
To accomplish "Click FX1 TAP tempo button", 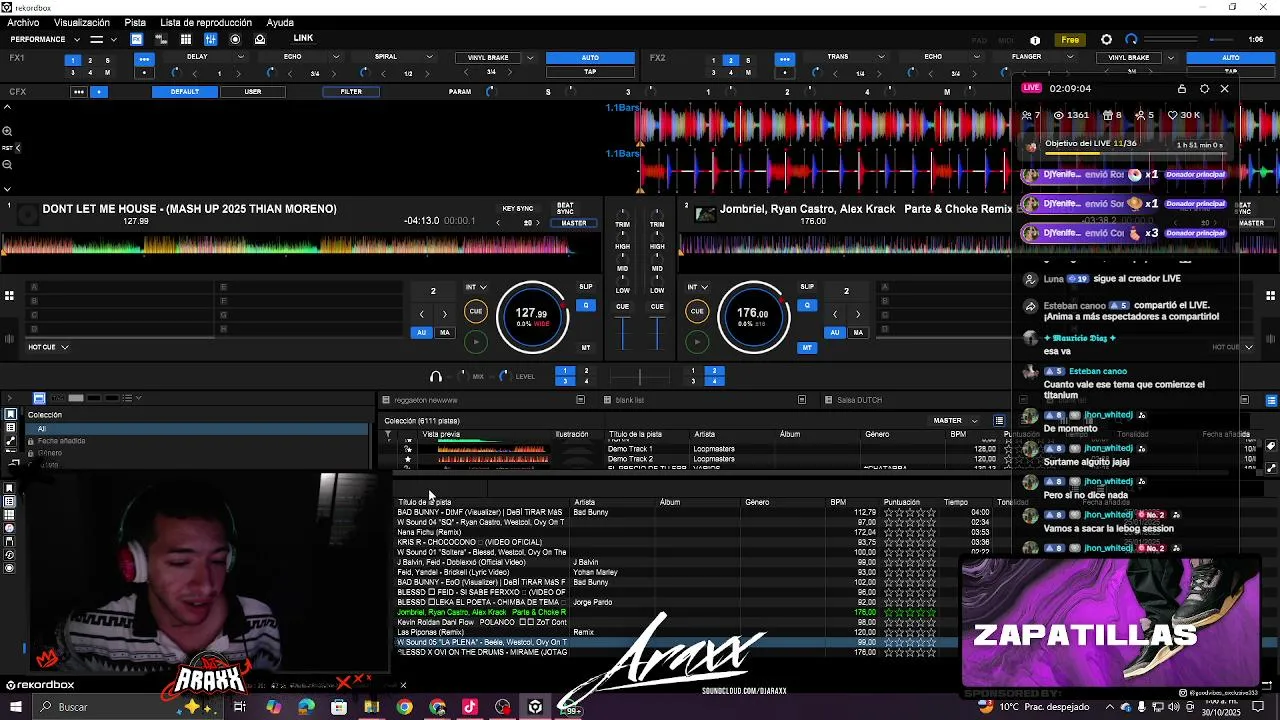I will (x=590, y=72).
